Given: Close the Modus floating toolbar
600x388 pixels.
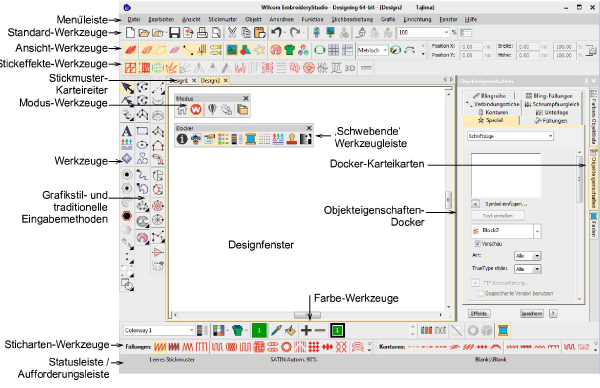Looking at the screenshot, I should (246, 99).
